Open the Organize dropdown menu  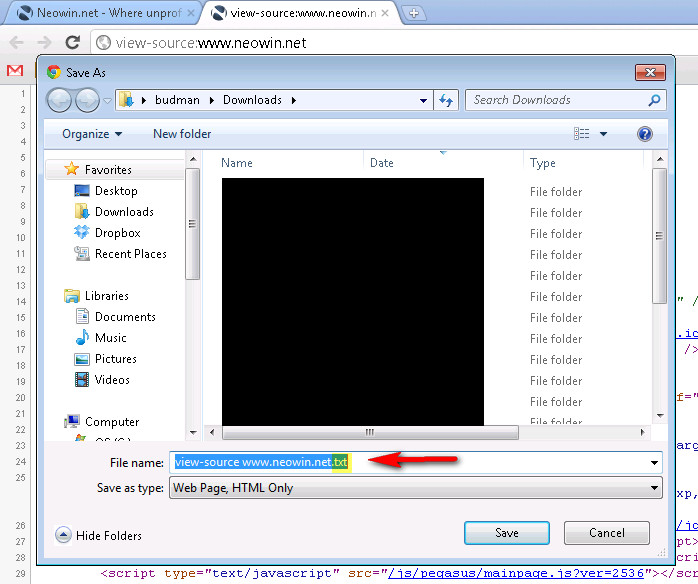[92, 134]
